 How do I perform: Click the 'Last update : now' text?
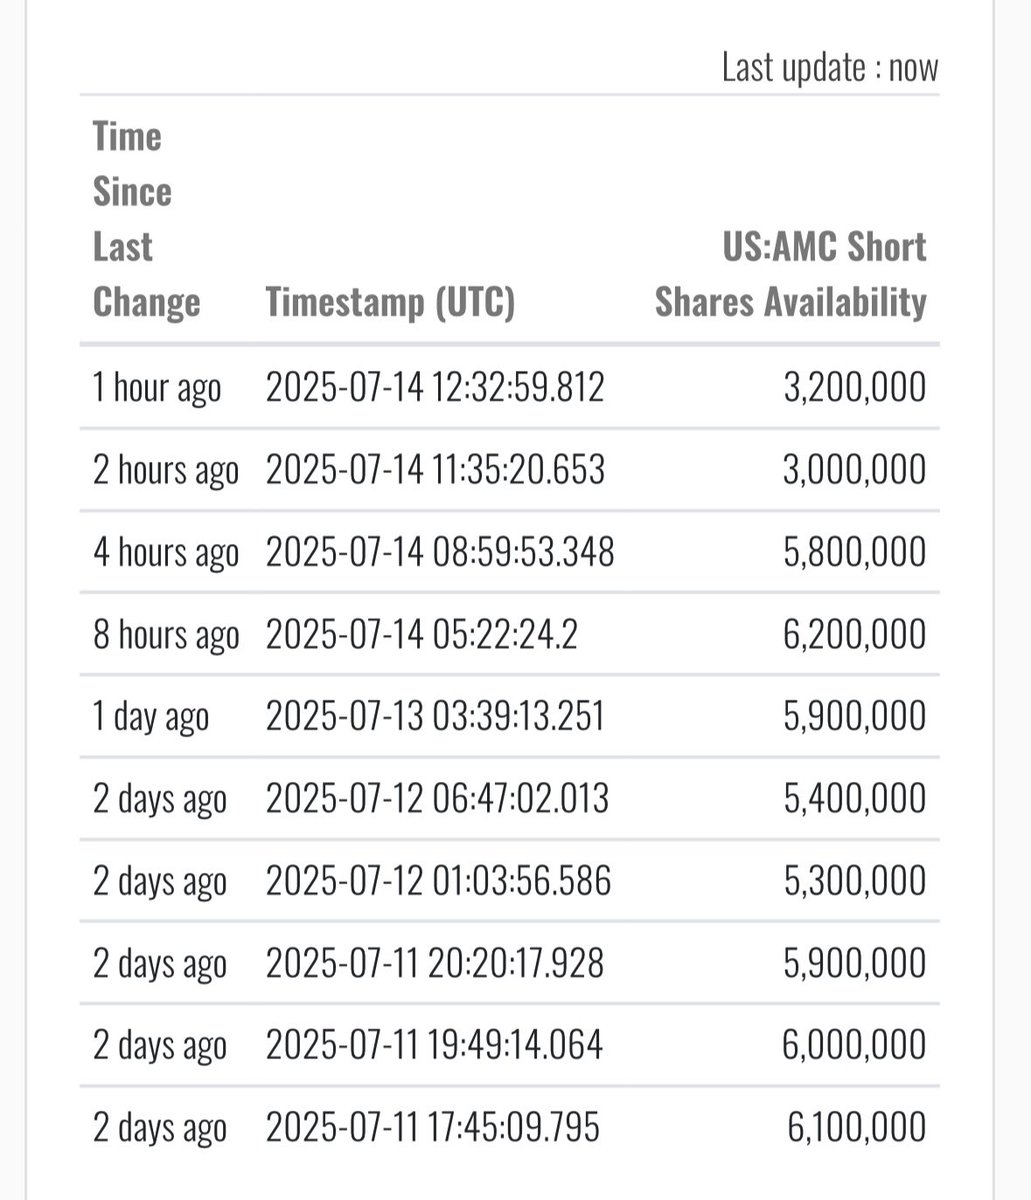click(830, 68)
